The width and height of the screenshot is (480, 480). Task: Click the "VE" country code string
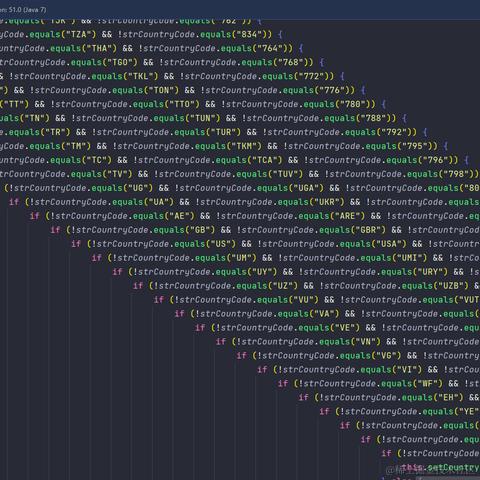click(345, 328)
